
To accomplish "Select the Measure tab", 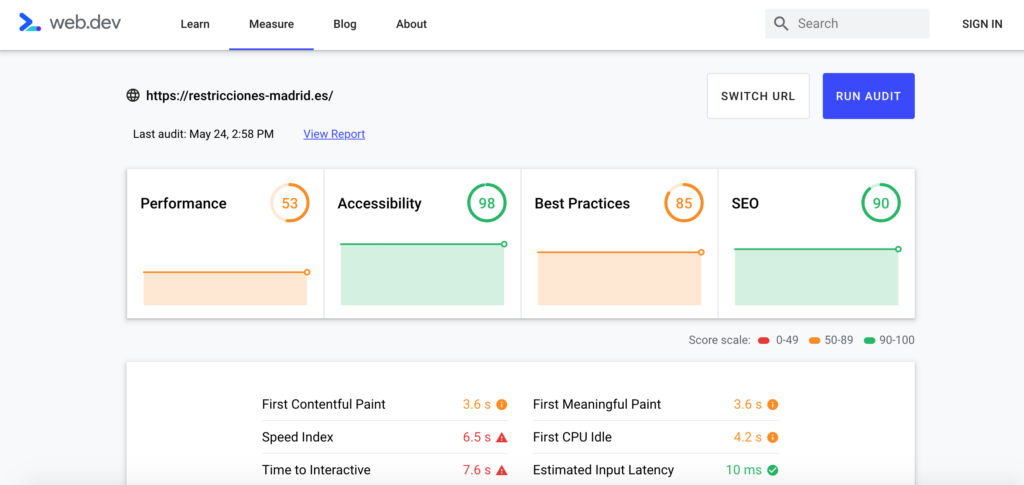I will pyautogui.click(x=271, y=24).
